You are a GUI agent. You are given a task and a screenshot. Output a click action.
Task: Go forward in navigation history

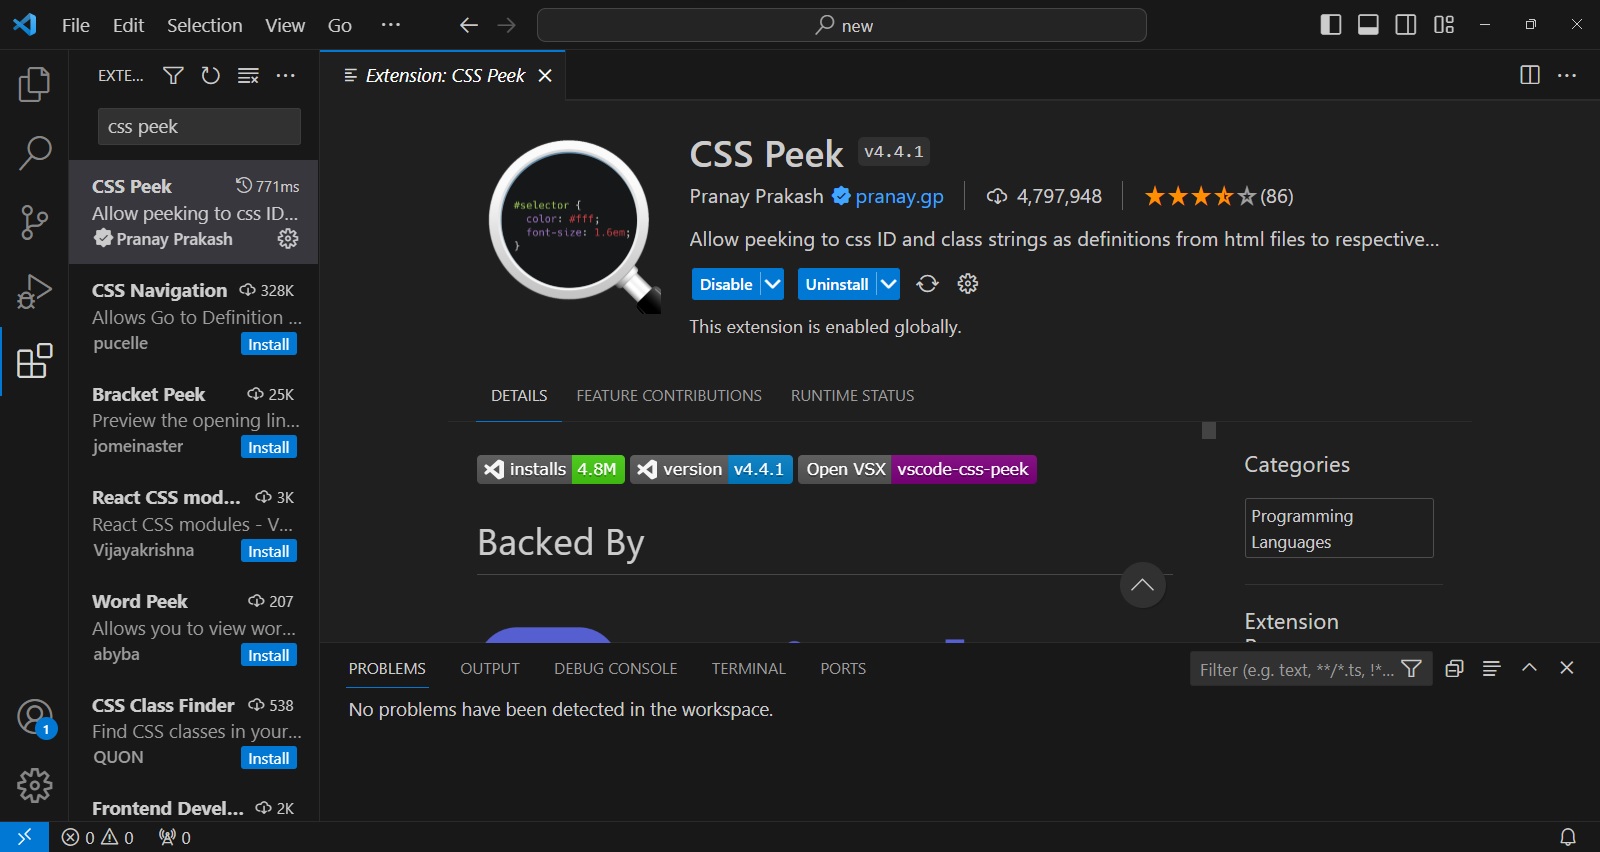click(507, 25)
